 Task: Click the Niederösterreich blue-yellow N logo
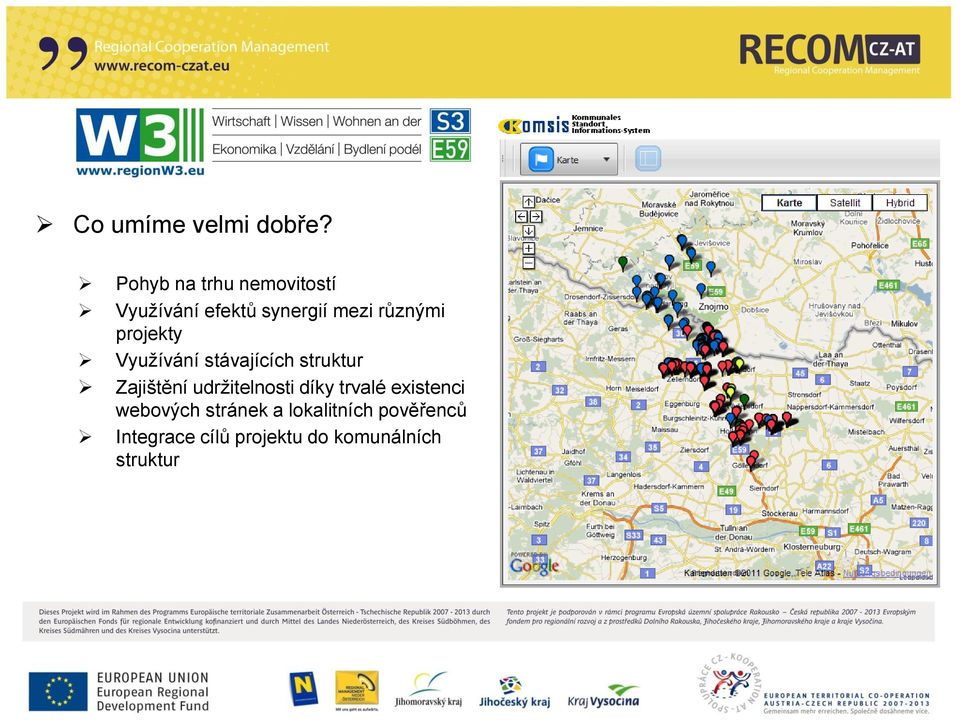tap(303, 688)
